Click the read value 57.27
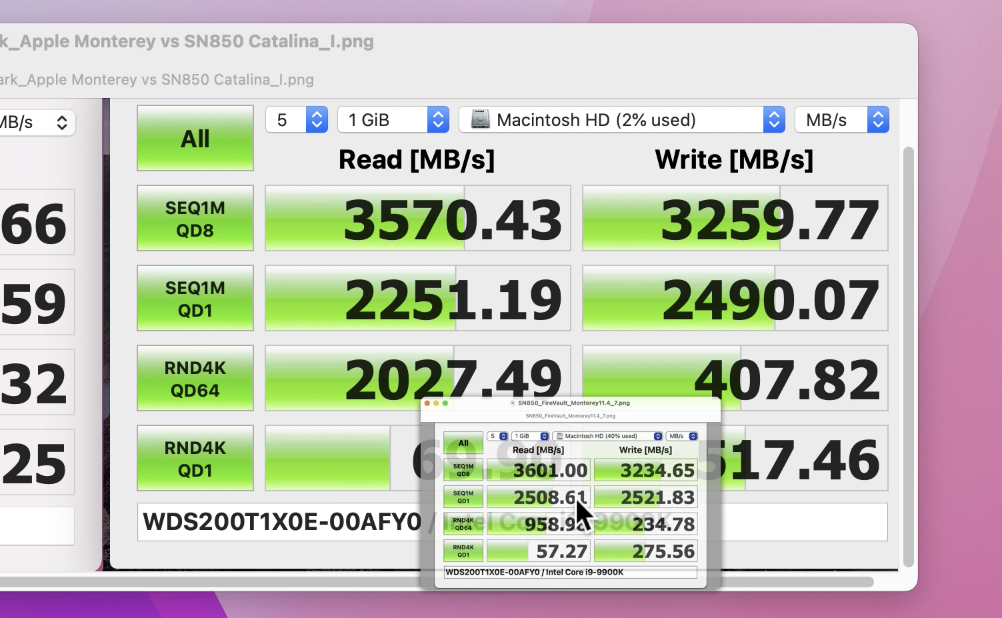The image size is (1002, 618). click(562, 551)
